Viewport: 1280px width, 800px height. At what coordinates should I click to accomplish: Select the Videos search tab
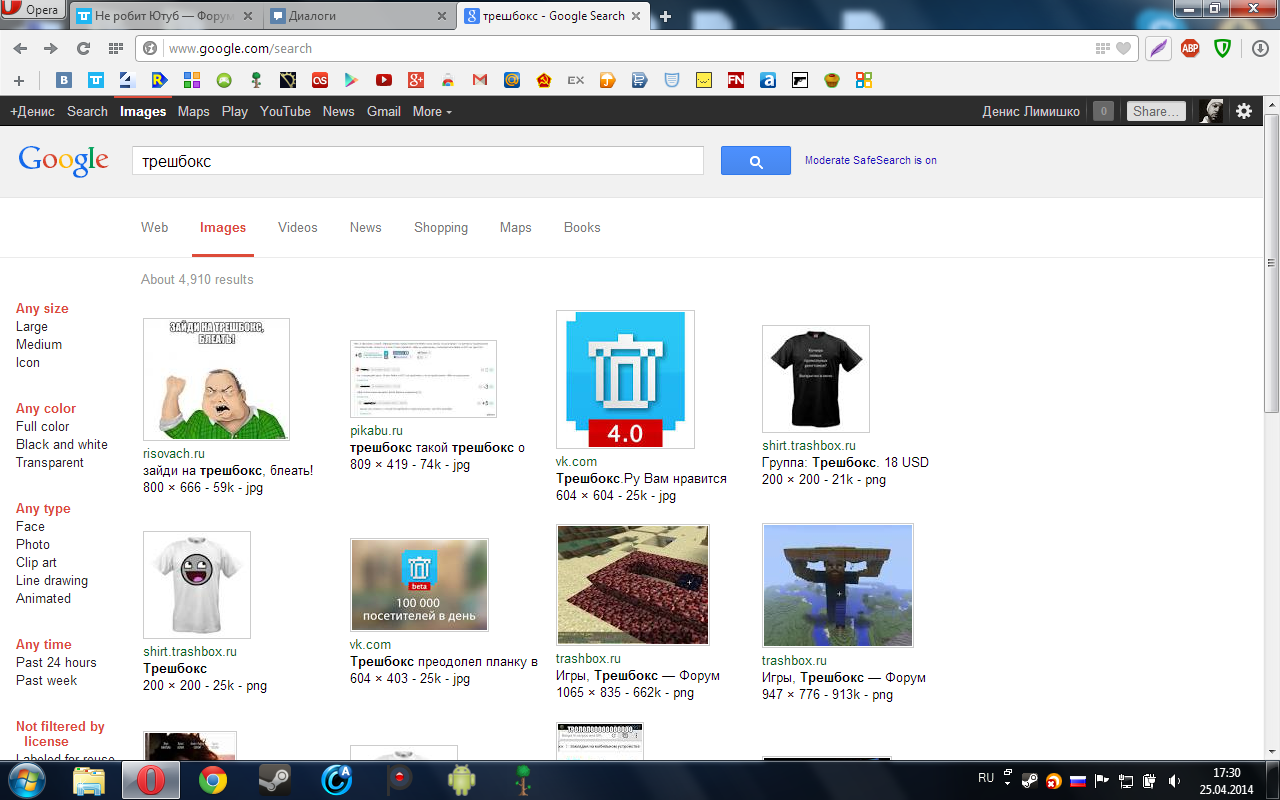tap(298, 227)
